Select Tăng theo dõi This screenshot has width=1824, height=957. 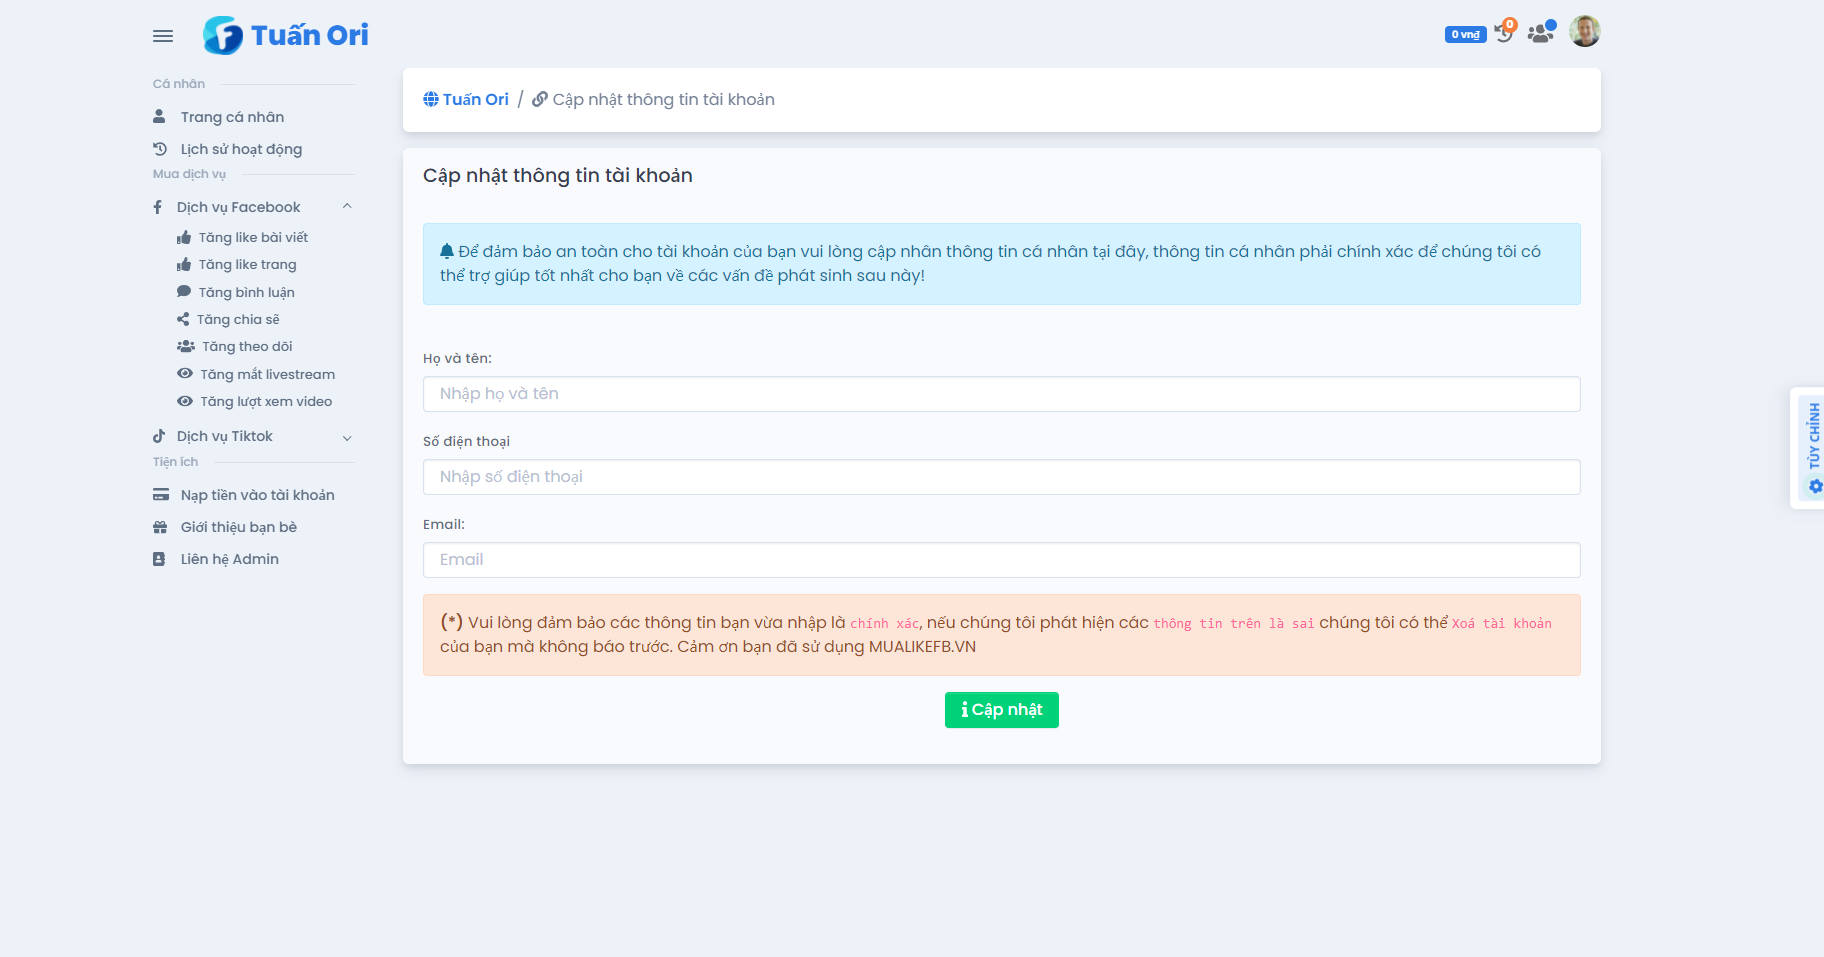(x=247, y=346)
